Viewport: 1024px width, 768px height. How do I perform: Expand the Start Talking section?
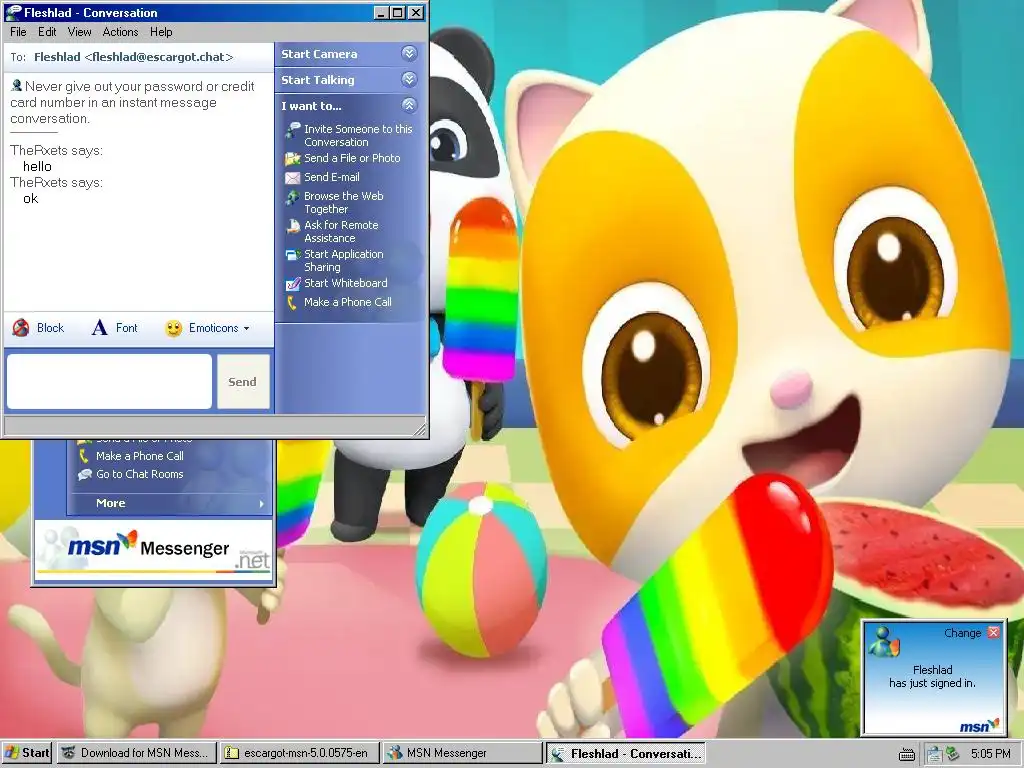(x=409, y=79)
